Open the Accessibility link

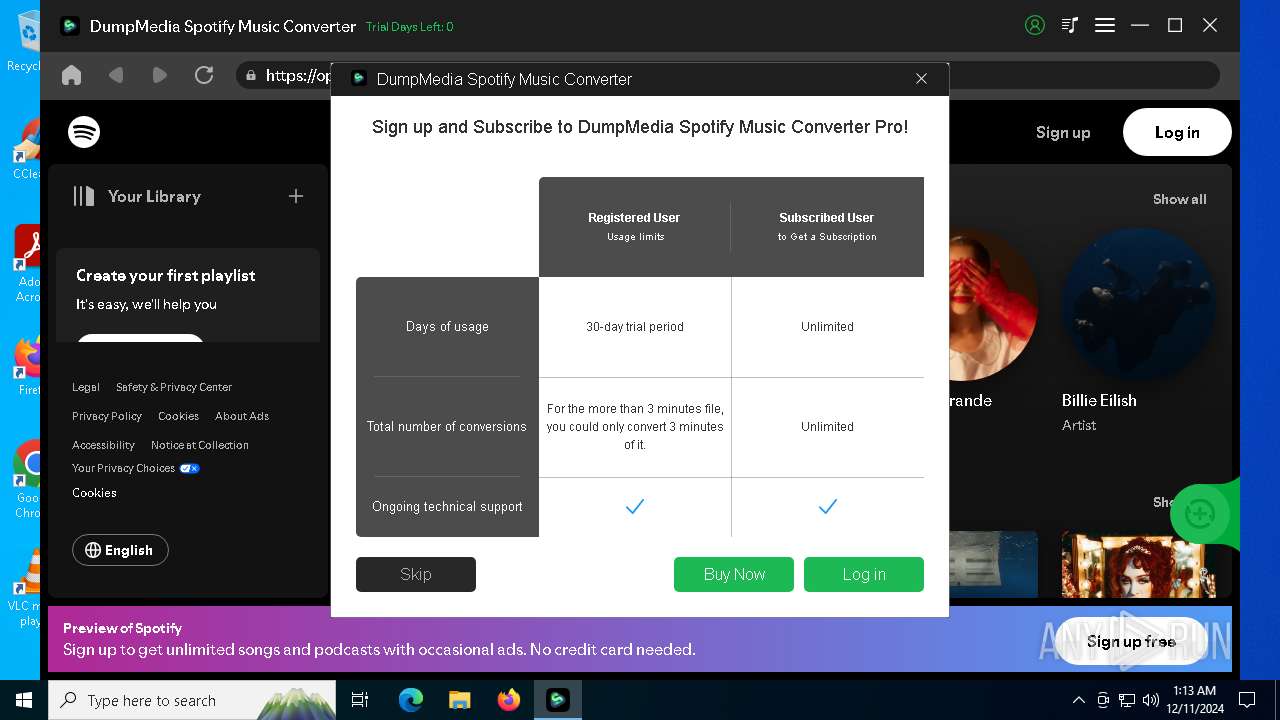pyautogui.click(x=103, y=445)
